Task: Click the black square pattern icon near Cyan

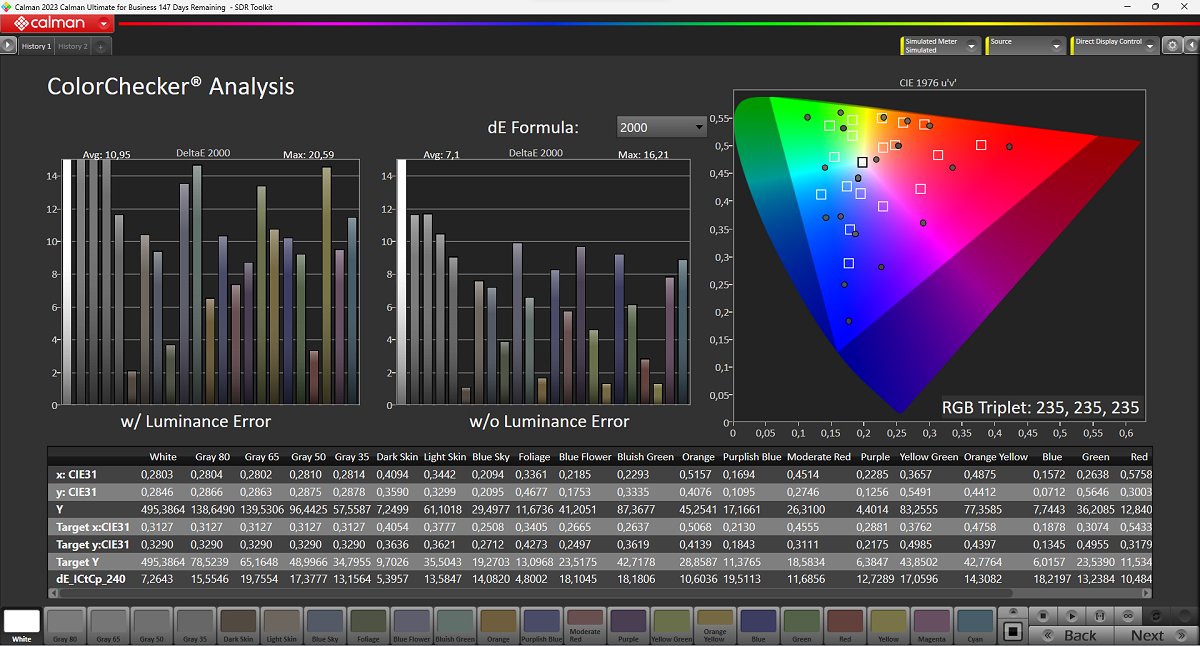Action: click(1012, 631)
